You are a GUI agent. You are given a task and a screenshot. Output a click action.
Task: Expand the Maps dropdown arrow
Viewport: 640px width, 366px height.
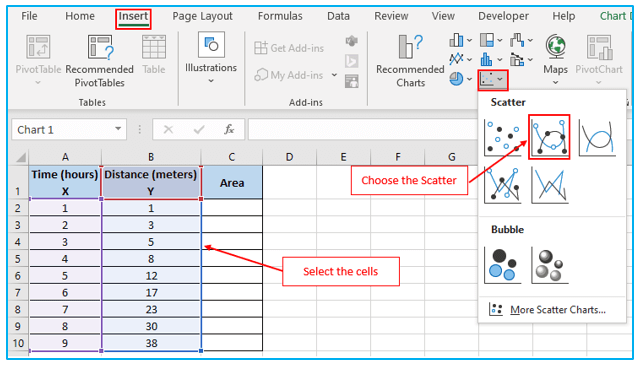[x=556, y=82]
